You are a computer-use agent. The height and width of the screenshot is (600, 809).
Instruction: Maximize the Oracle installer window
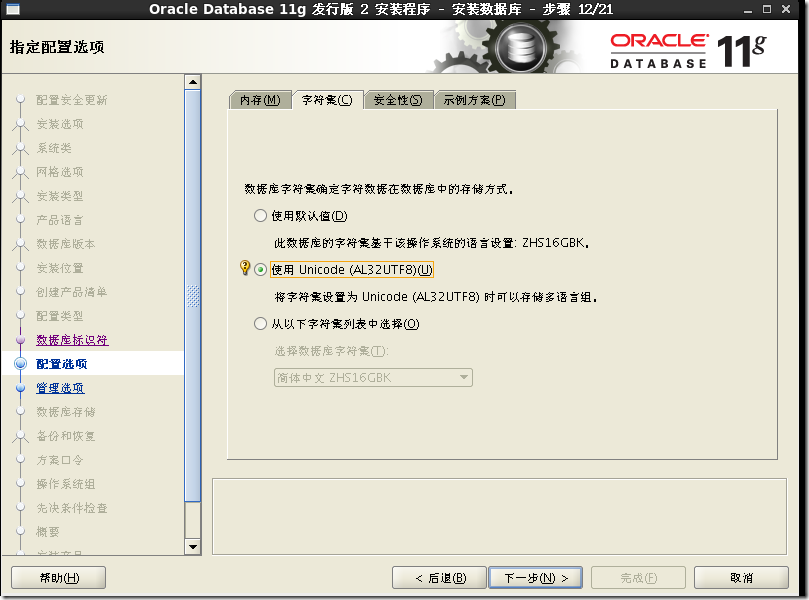[x=767, y=9]
